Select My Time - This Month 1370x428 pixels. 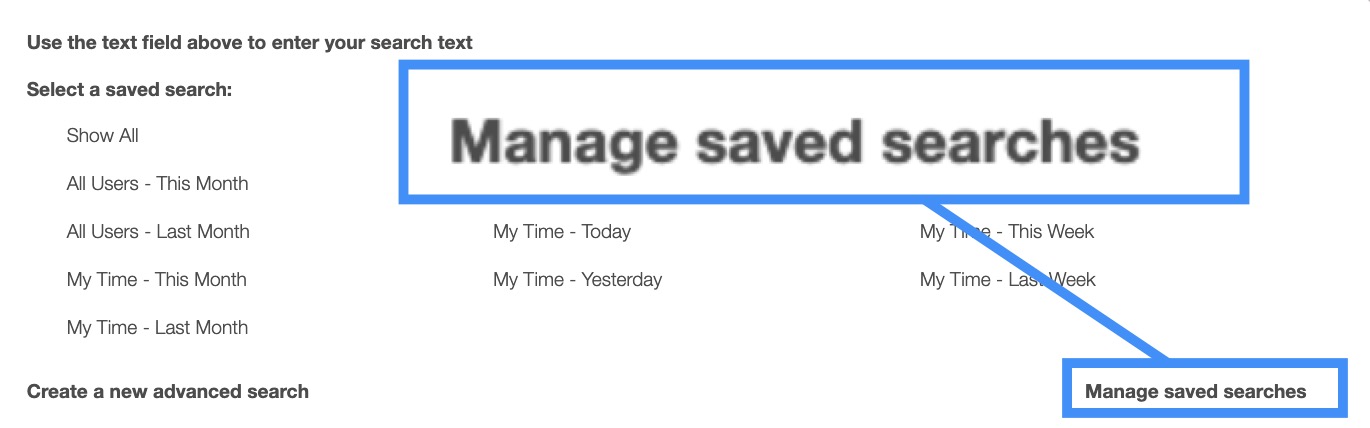tap(156, 280)
